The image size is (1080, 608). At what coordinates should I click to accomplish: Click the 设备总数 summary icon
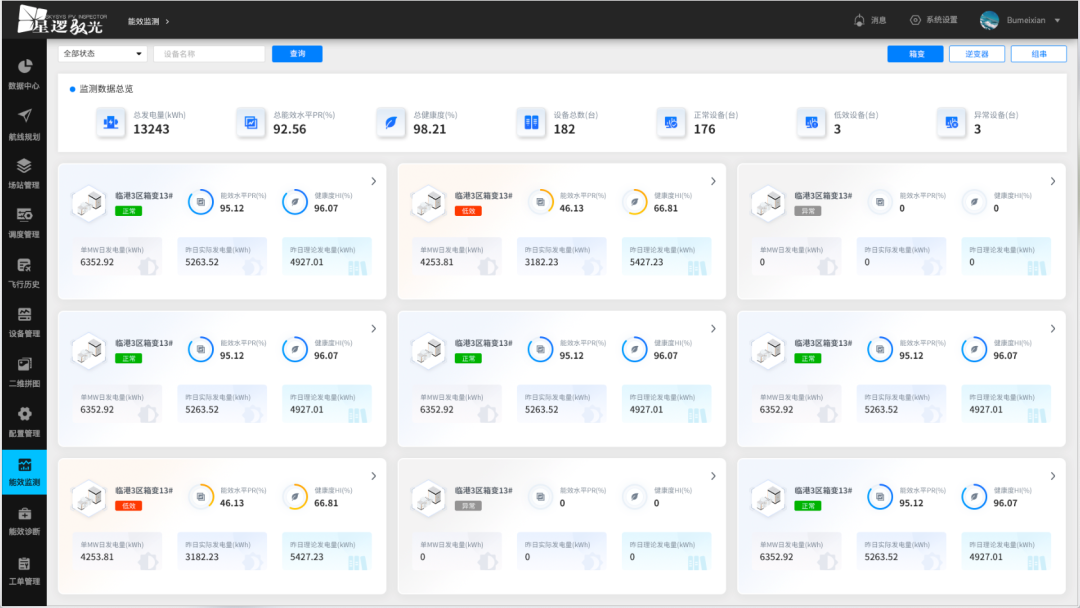coord(531,122)
